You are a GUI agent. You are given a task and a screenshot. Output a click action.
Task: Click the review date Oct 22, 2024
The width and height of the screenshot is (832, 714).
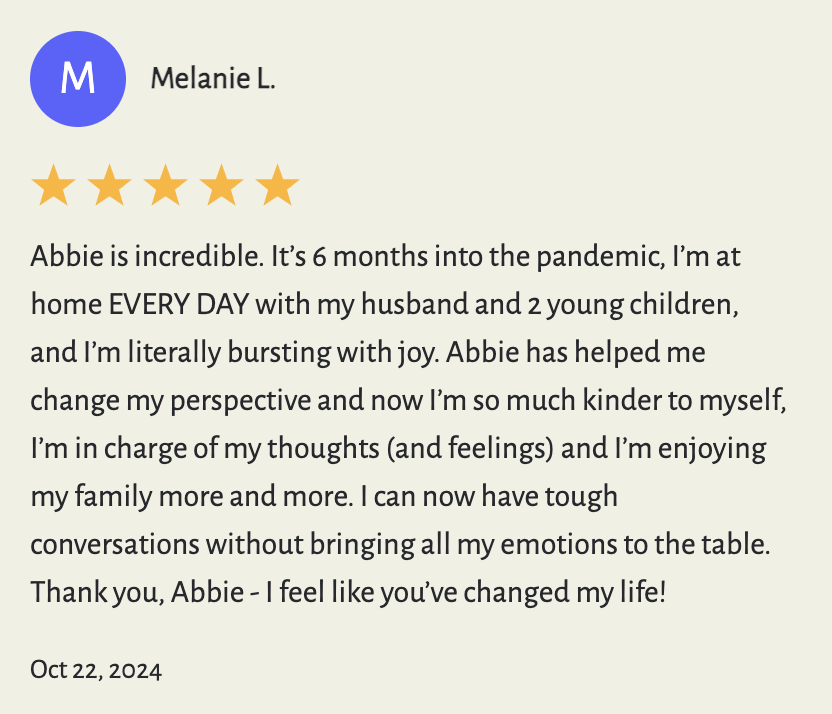(x=96, y=668)
